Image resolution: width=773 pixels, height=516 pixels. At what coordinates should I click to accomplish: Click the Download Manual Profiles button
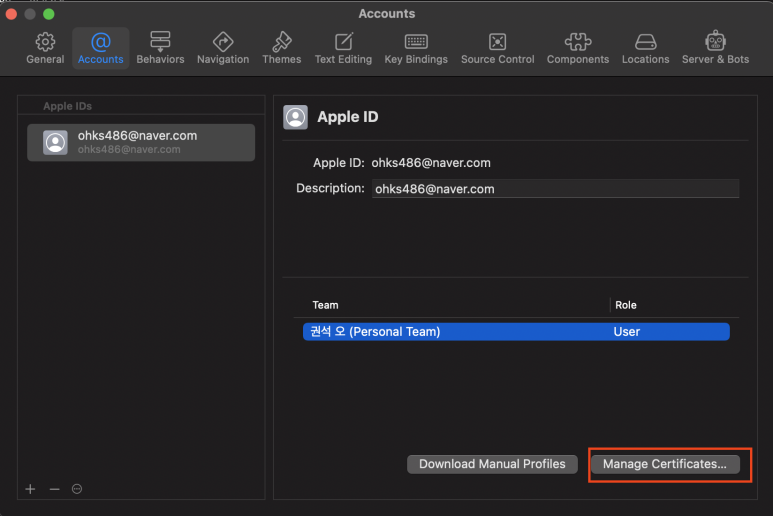(x=492, y=464)
